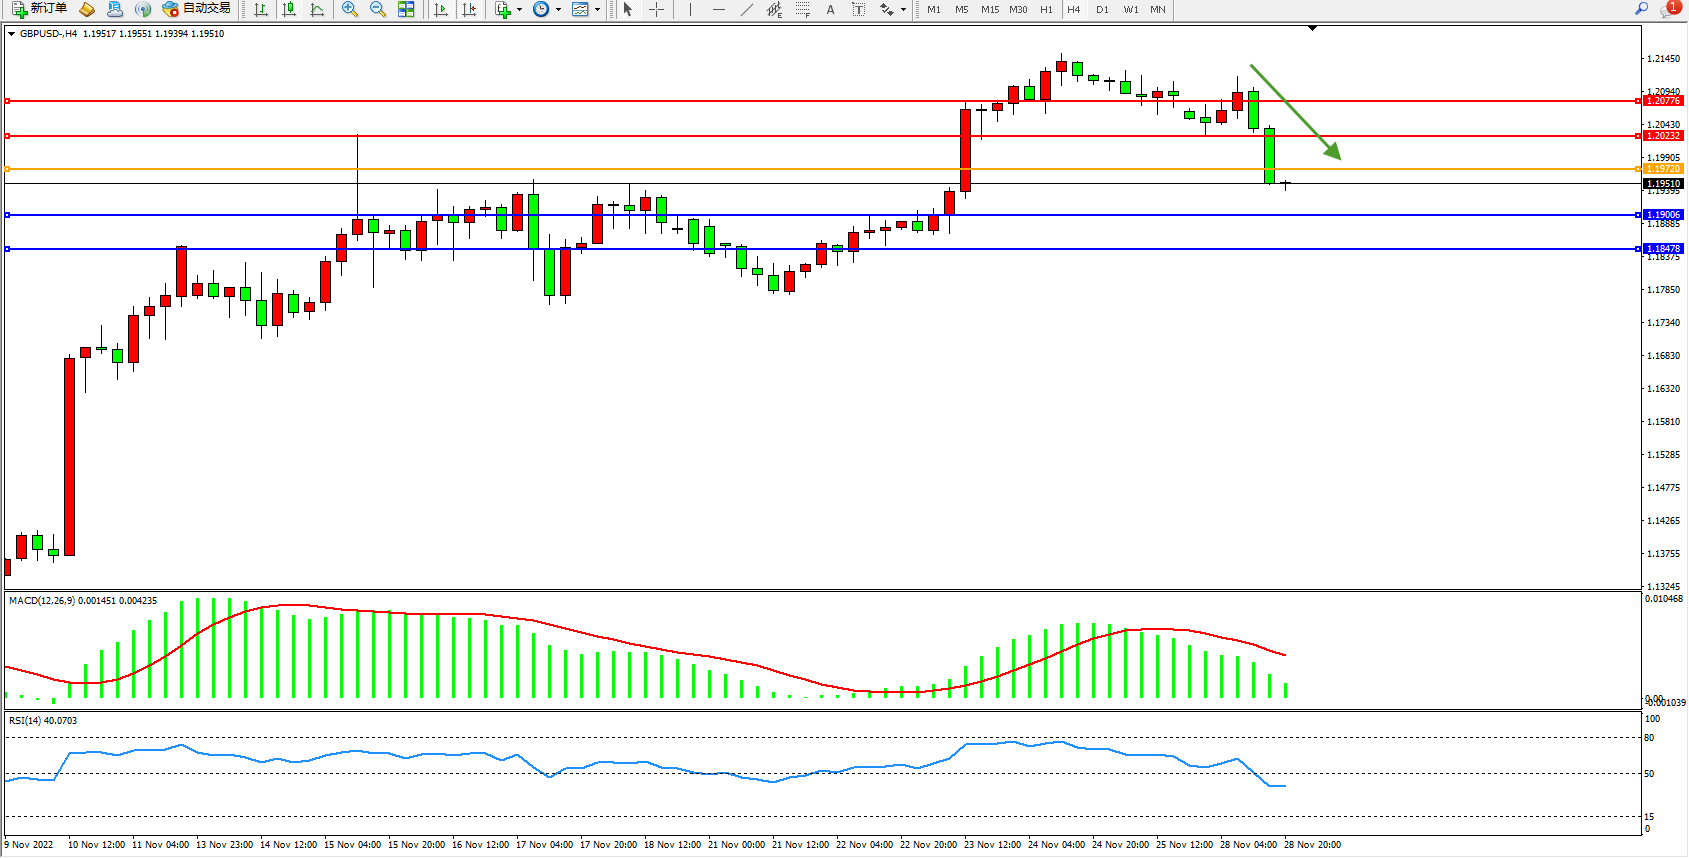The width and height of the screenshot is (1689, 858).
Task: Open the search magnifier in top right
Action: [x=1641, y=9]
